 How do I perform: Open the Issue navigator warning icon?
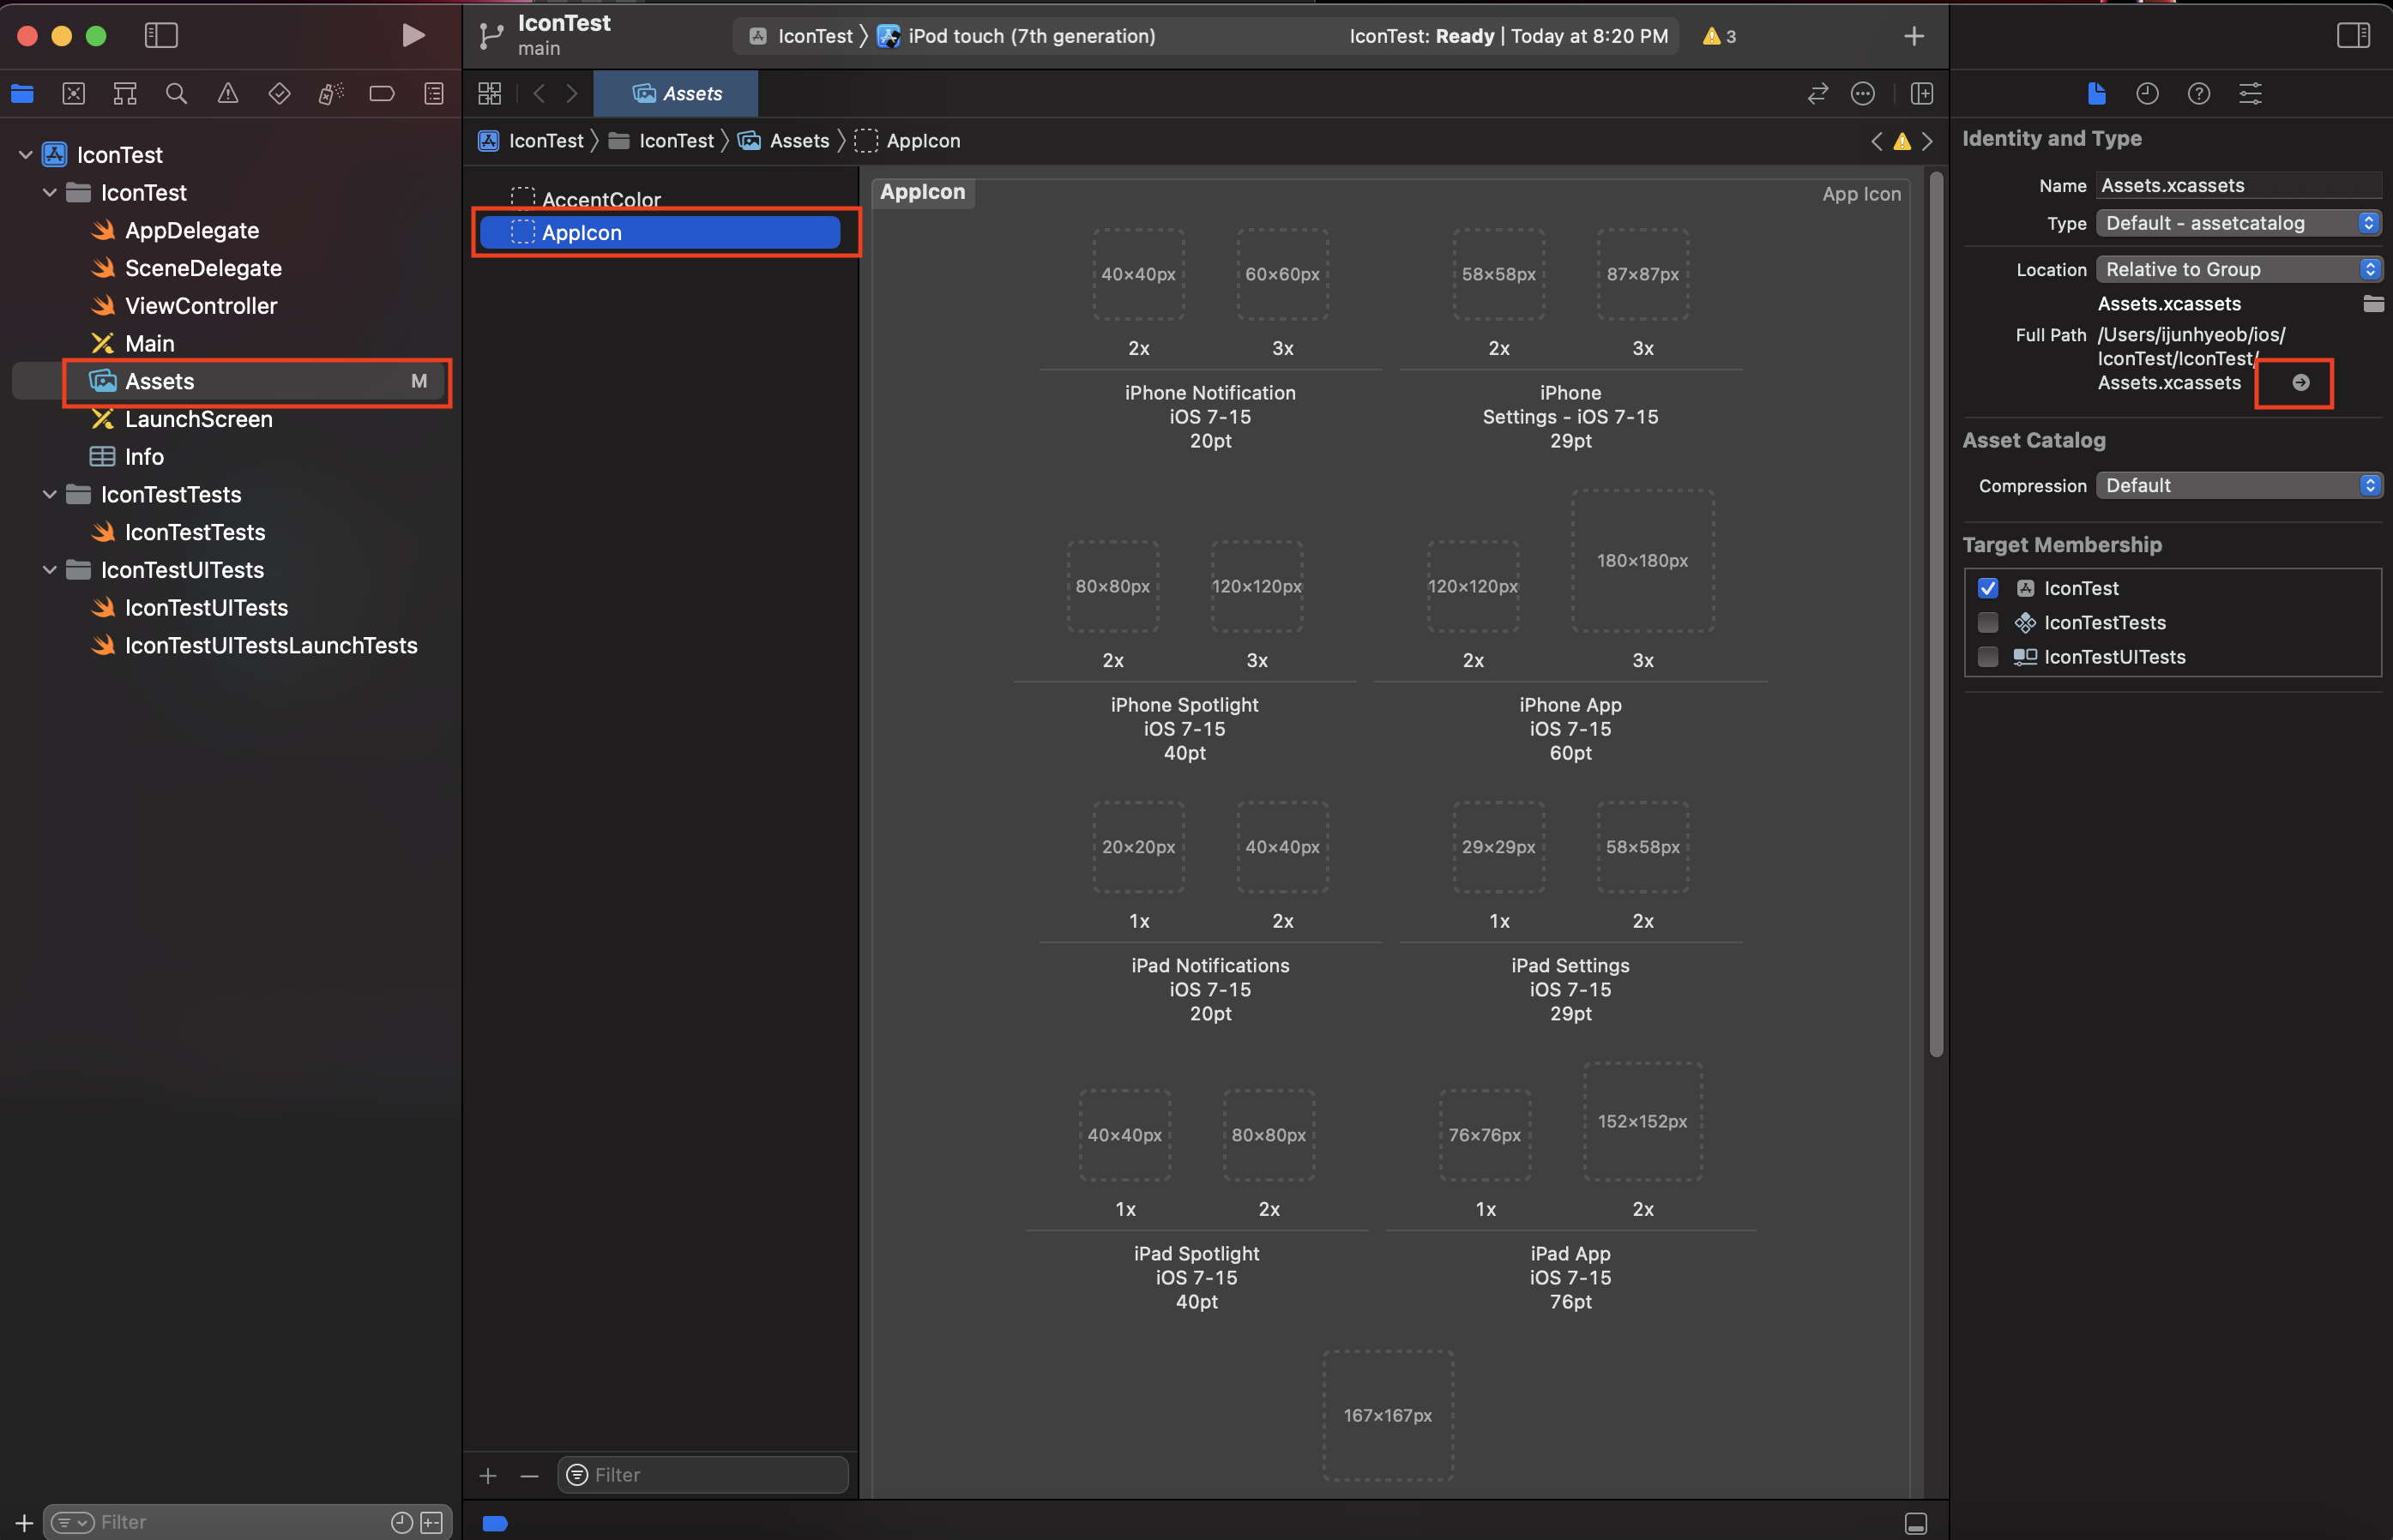click(x=228, y=94)
